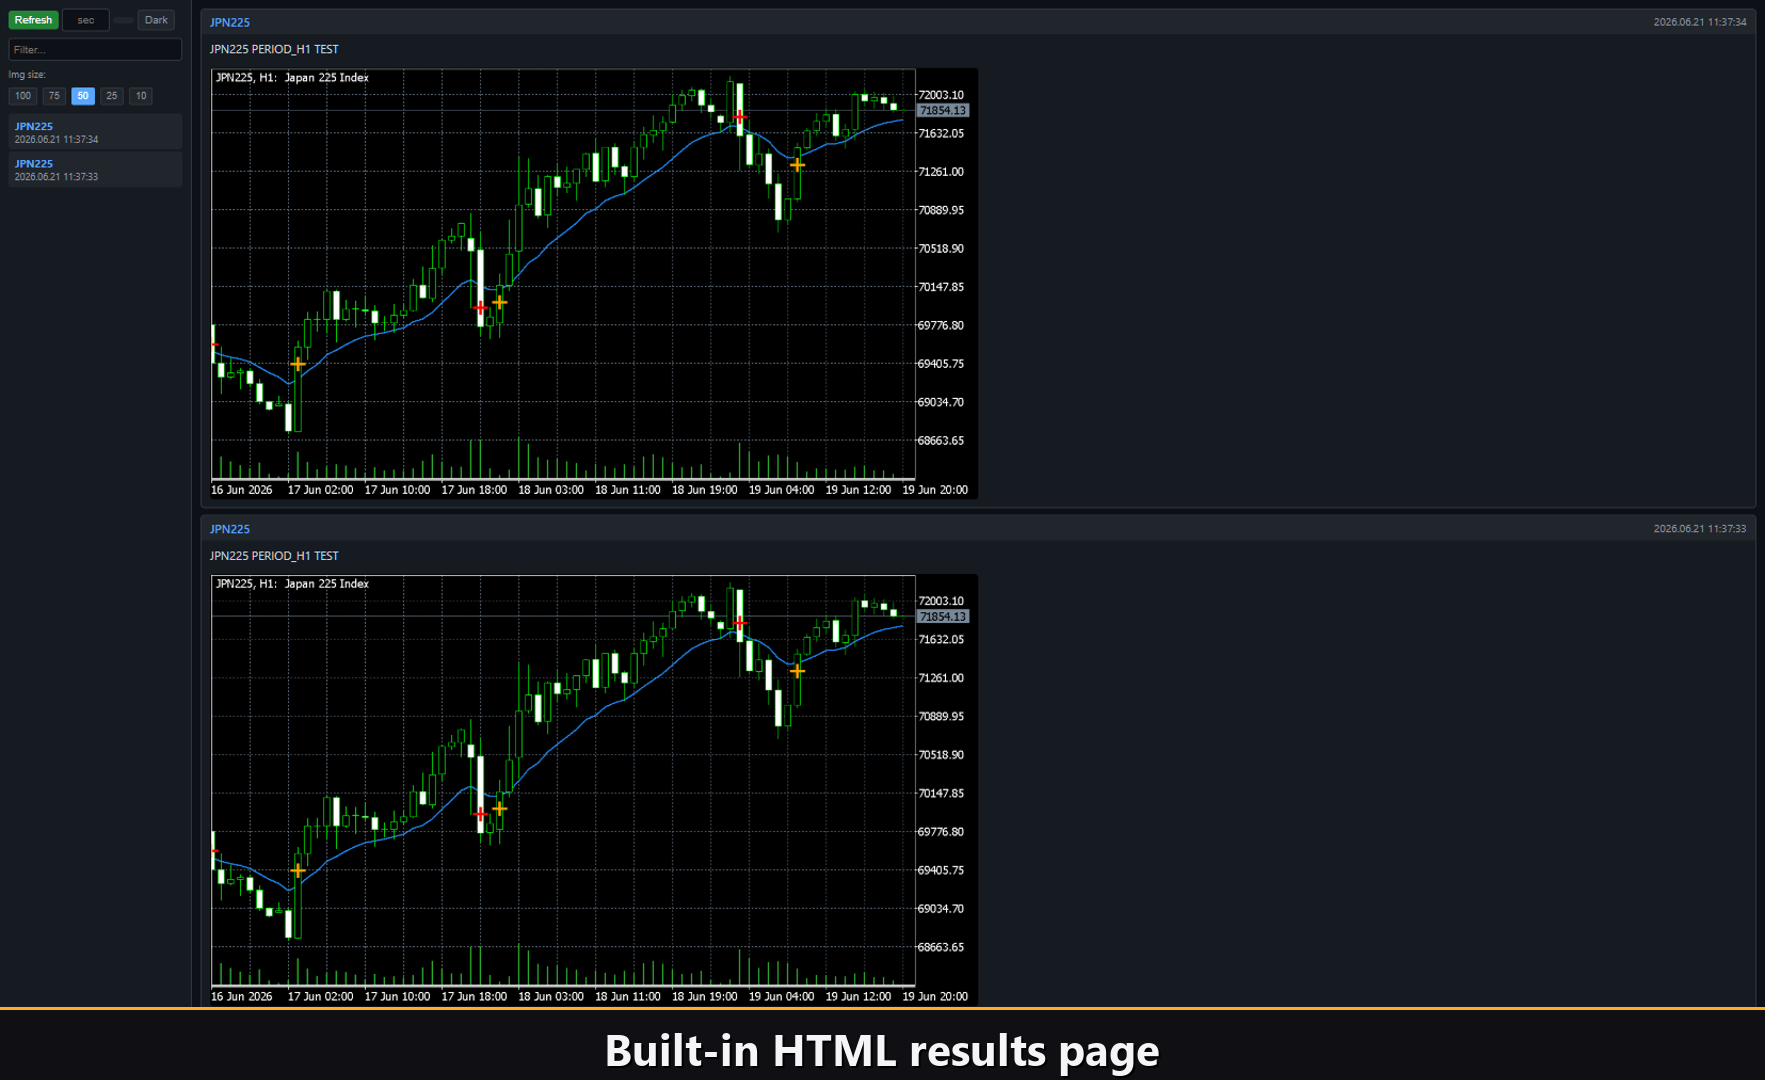This screenshot has height=1080, width=1765.
Task: Focus the sec auto-refresh interval field
Action: coord(86,20)
